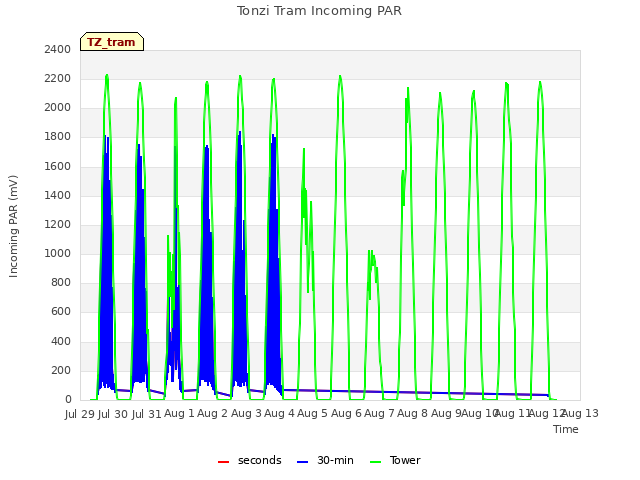This screenshot has height=480, width=640.
Task: Click the Jul 30 x-axis date label
Action: click(113, 414)
